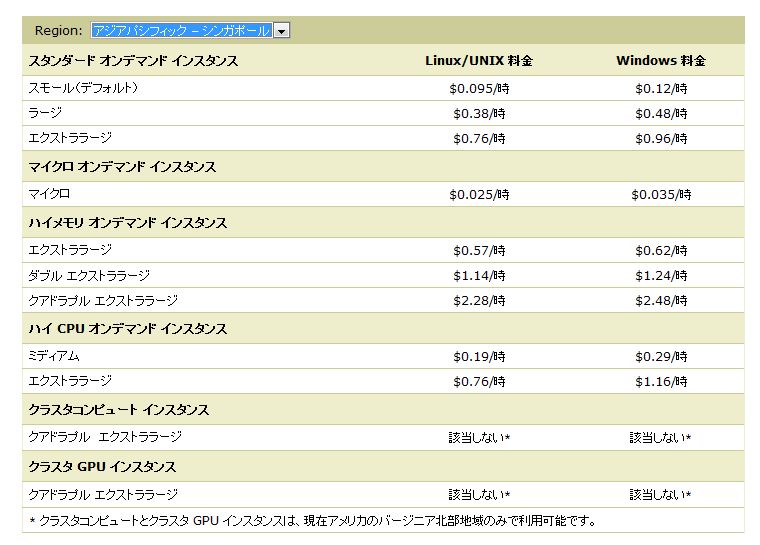Click the $0.035/時 price cell
Viewport: 760px width, 545px height.
click(x=661, y=194)
